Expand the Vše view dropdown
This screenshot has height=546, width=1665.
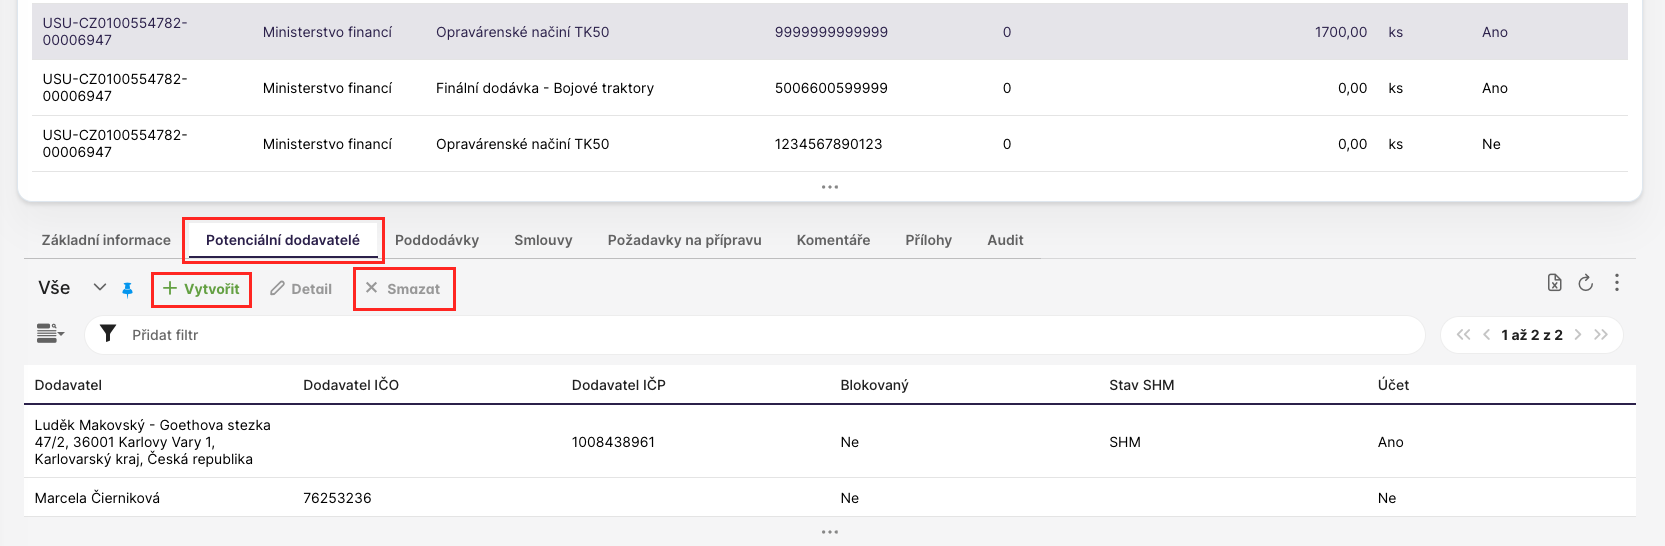pos(99,288)
